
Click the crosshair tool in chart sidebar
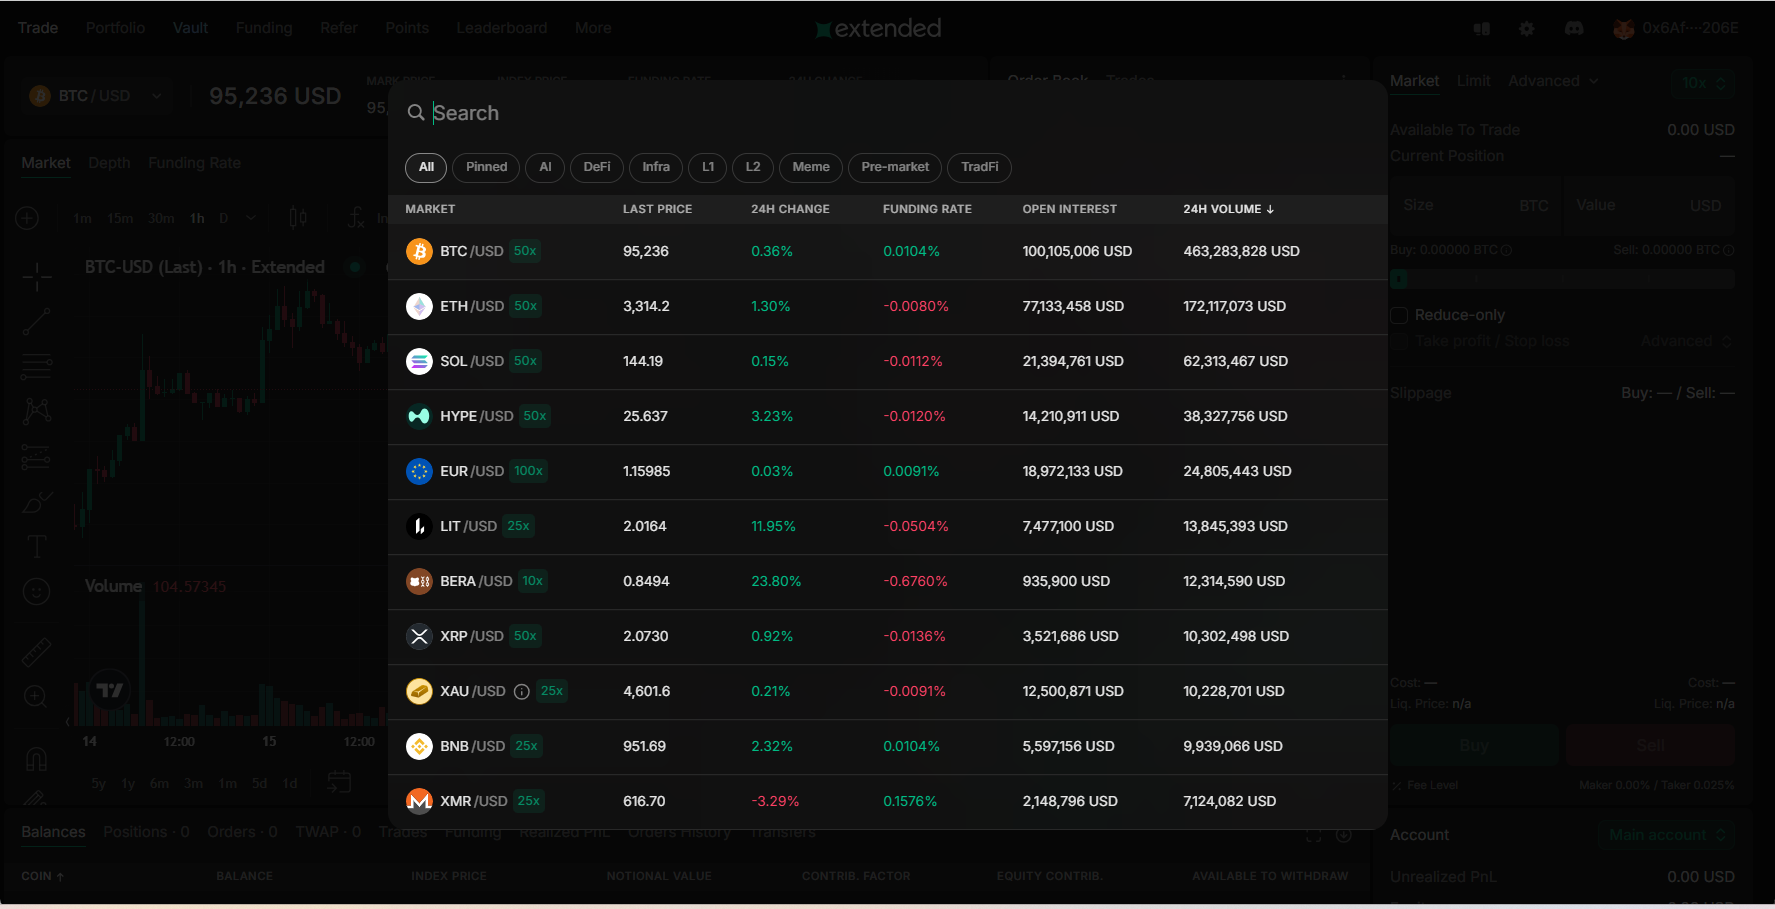pyautogui.click(x=36, y=277)
